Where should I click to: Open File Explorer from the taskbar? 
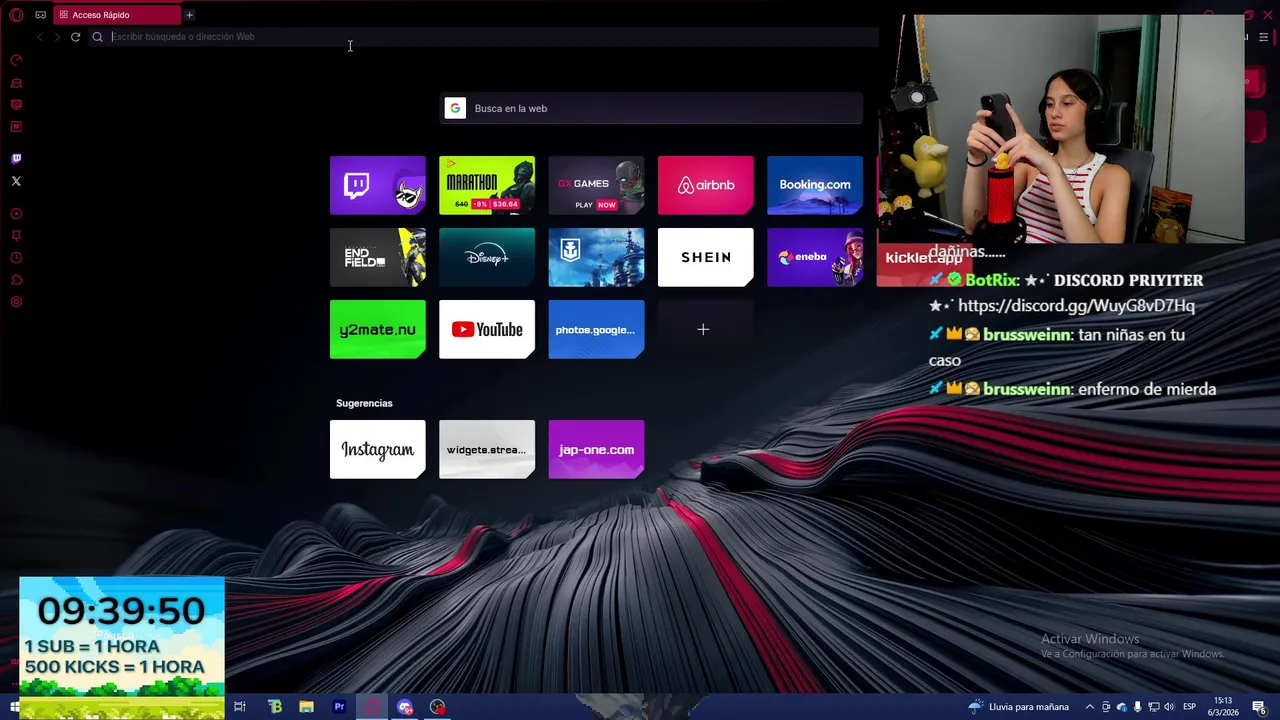[307, 707]
